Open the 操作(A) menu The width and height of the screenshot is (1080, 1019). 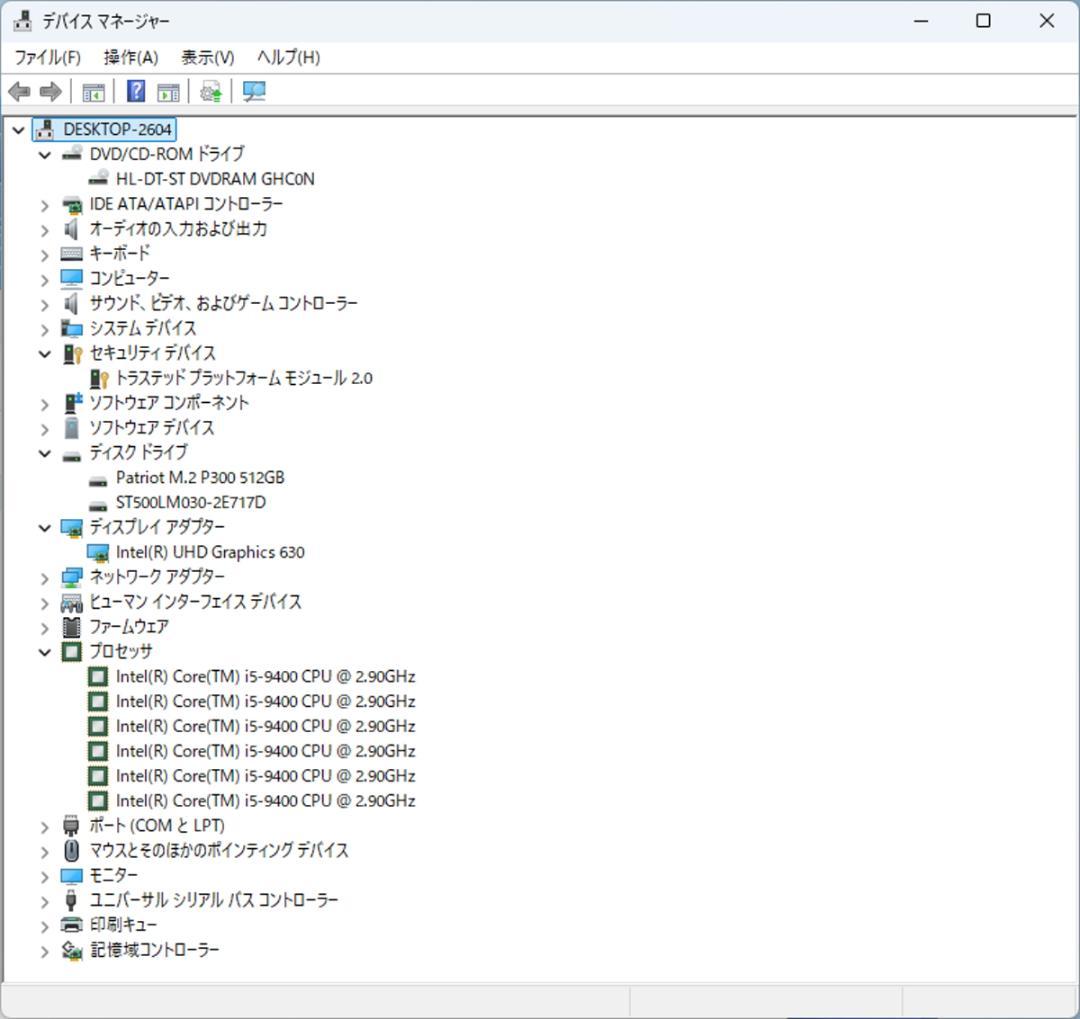pos(129,57)
